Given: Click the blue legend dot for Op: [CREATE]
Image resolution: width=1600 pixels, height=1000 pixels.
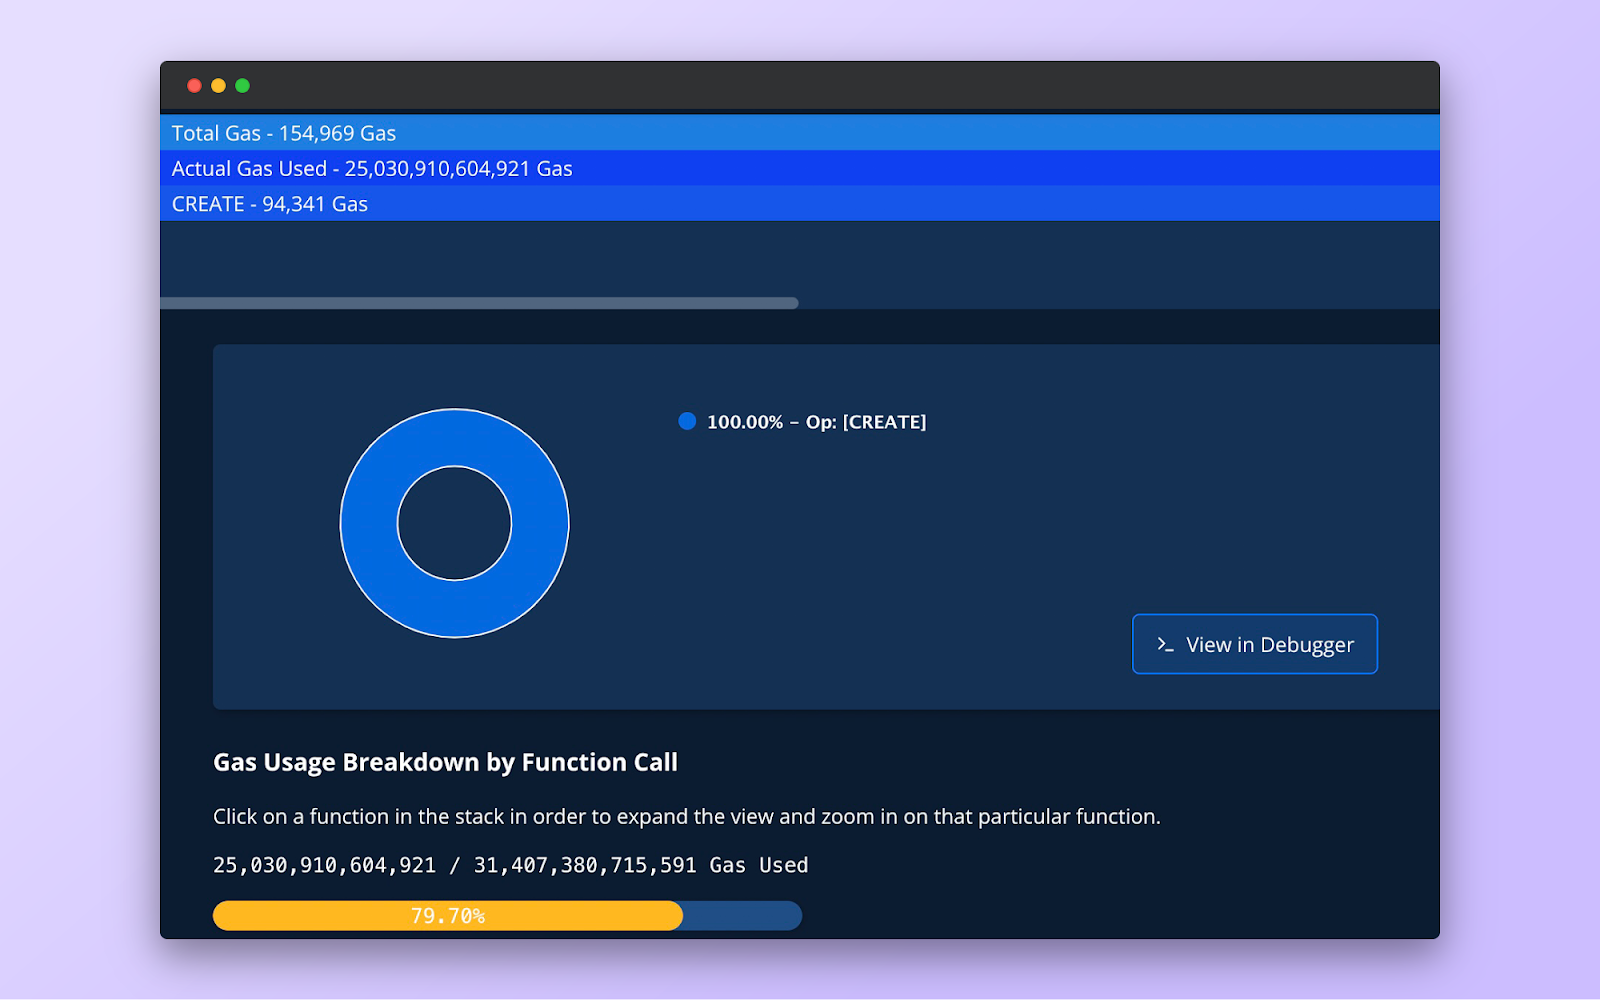Looking at the screenshot, I should pyautogui.click(x=687, y=421).
